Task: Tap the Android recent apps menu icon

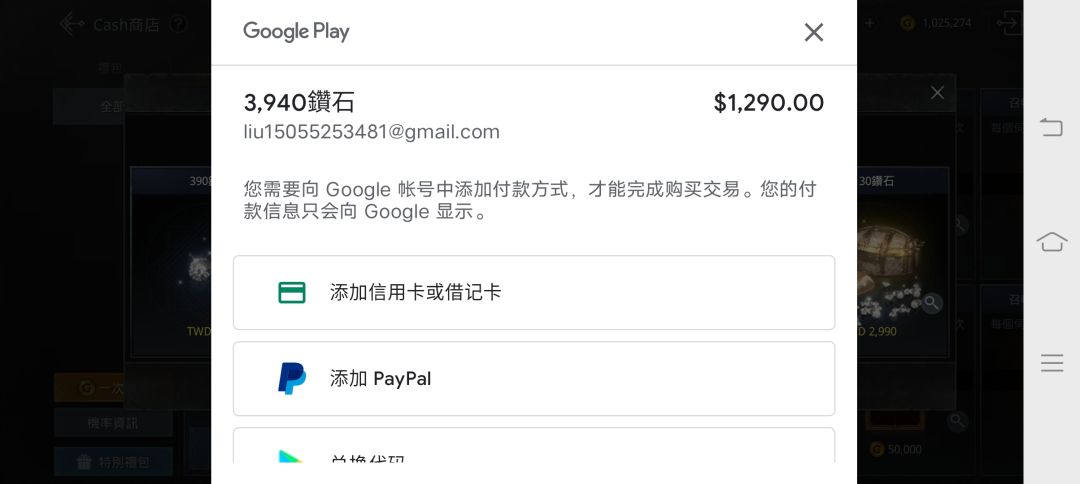Action: [x=1052, y=363]
